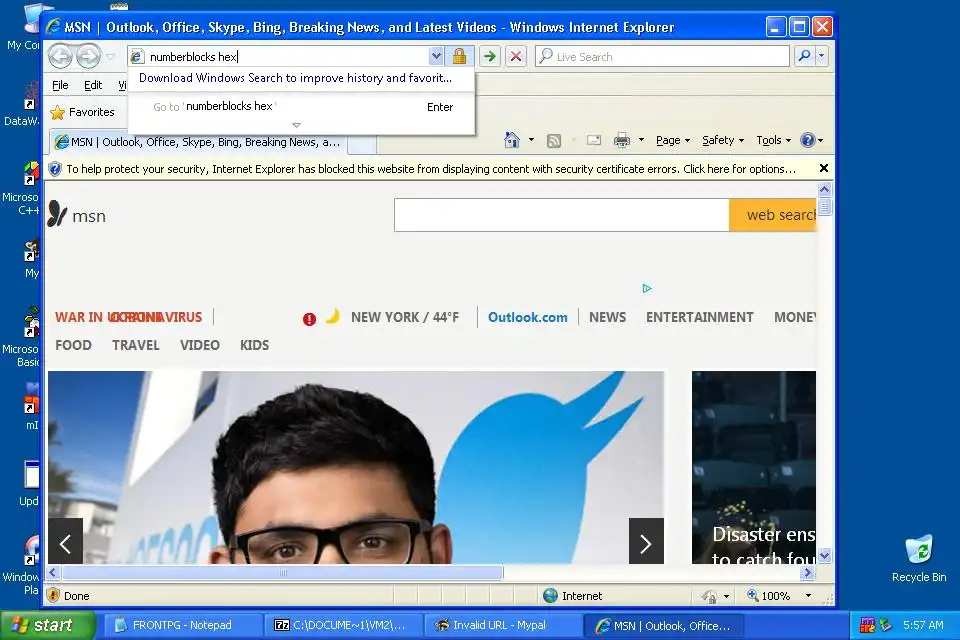Click the Home toolbar icon

click(512, 140)
